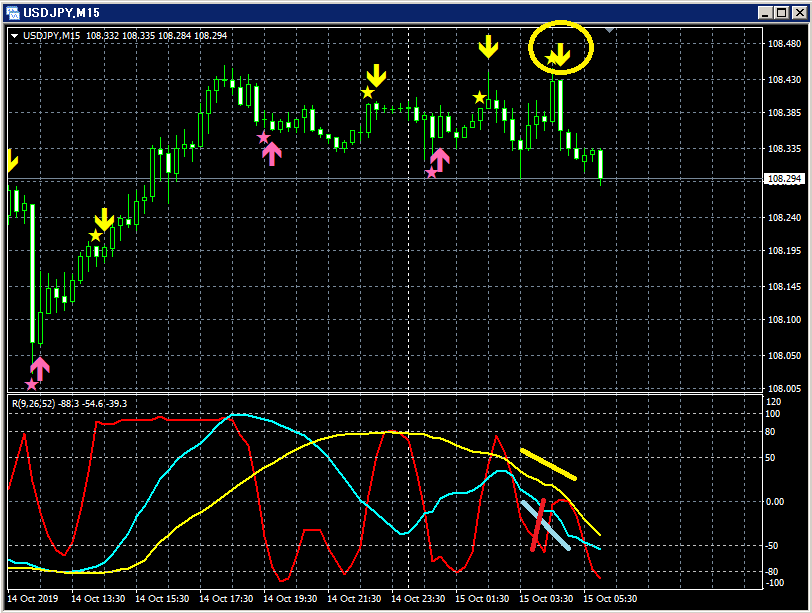Click price scale label 108.335
Viewport: 812px width, 613px height.
tap(784, 149)
